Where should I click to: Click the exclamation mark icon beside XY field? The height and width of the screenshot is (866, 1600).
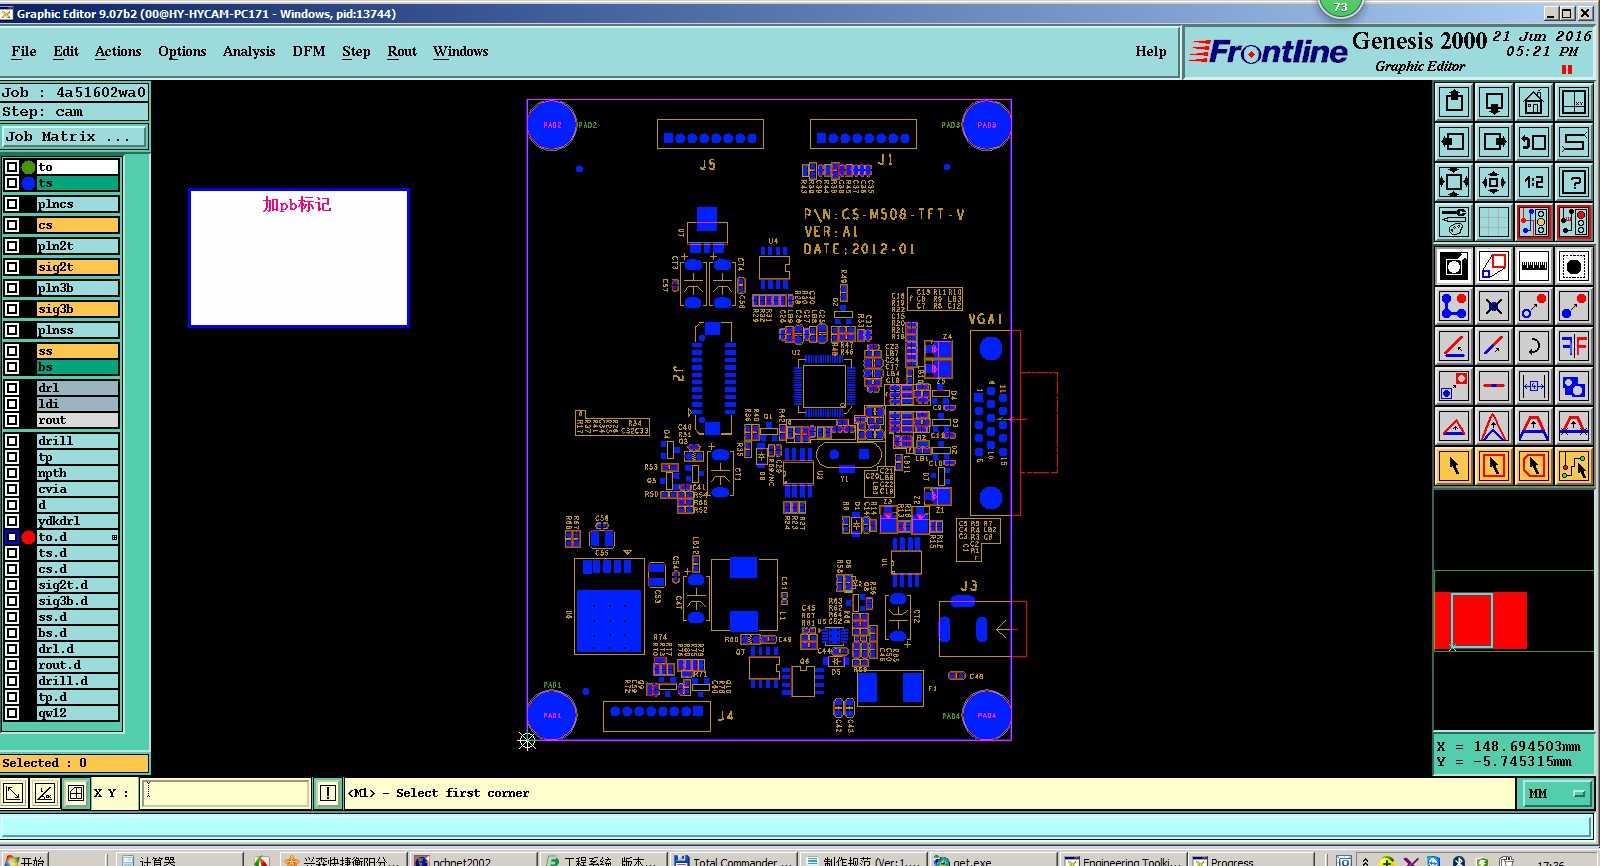(x=328, y=793)
